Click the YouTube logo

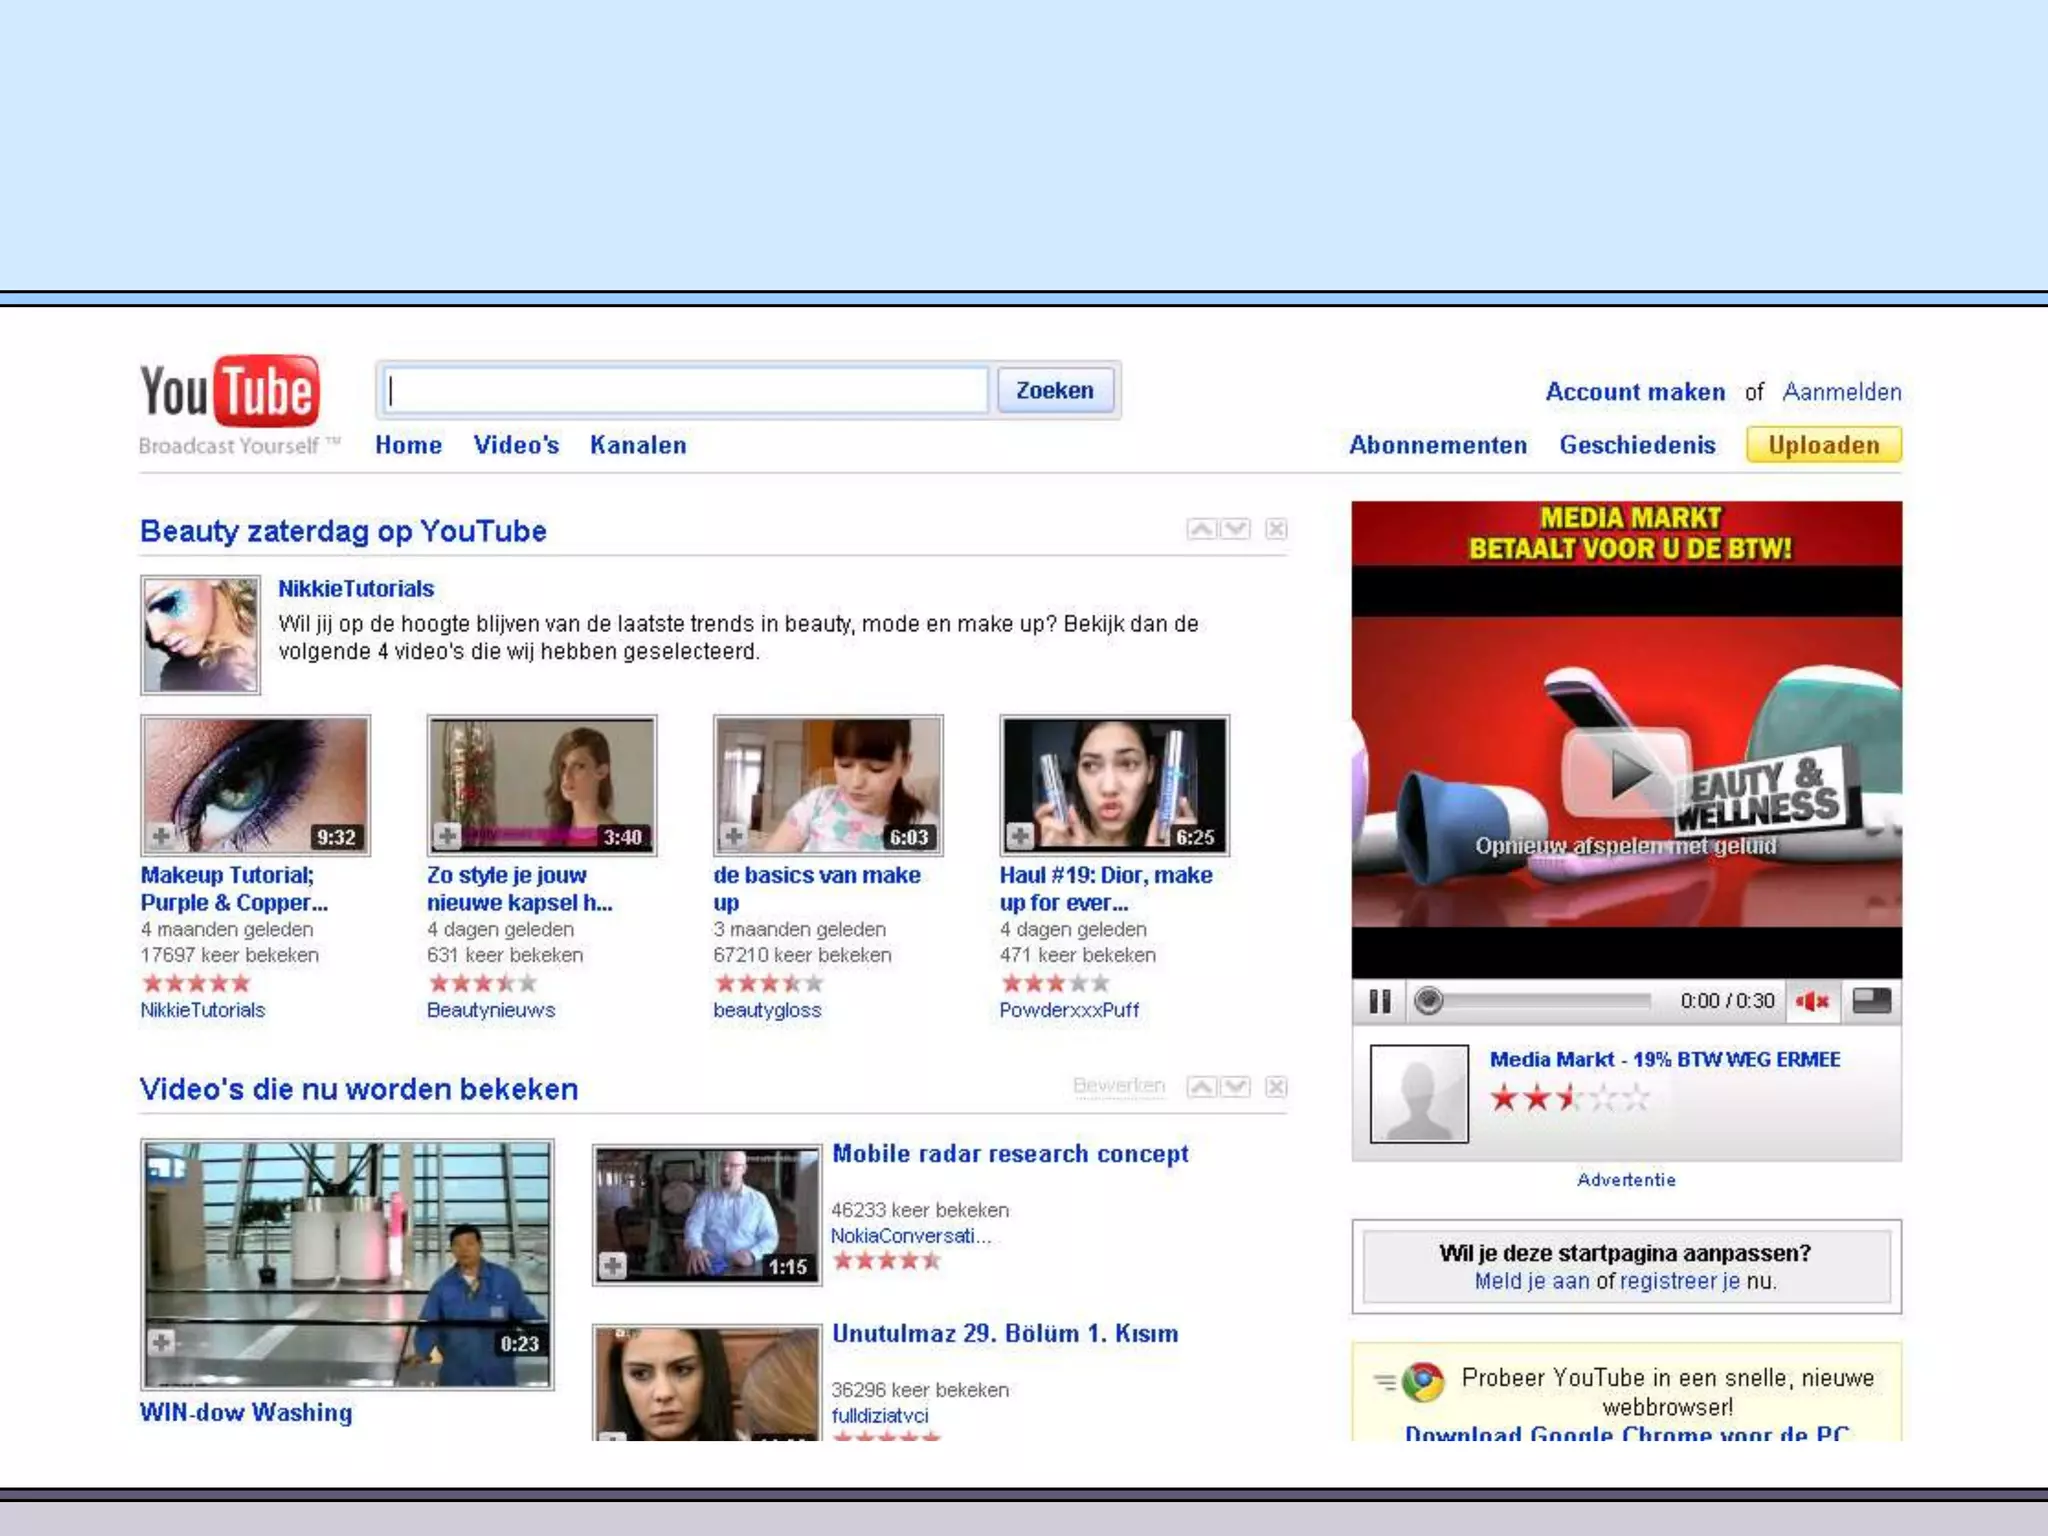pyautogui.click(x=230, y=392)
